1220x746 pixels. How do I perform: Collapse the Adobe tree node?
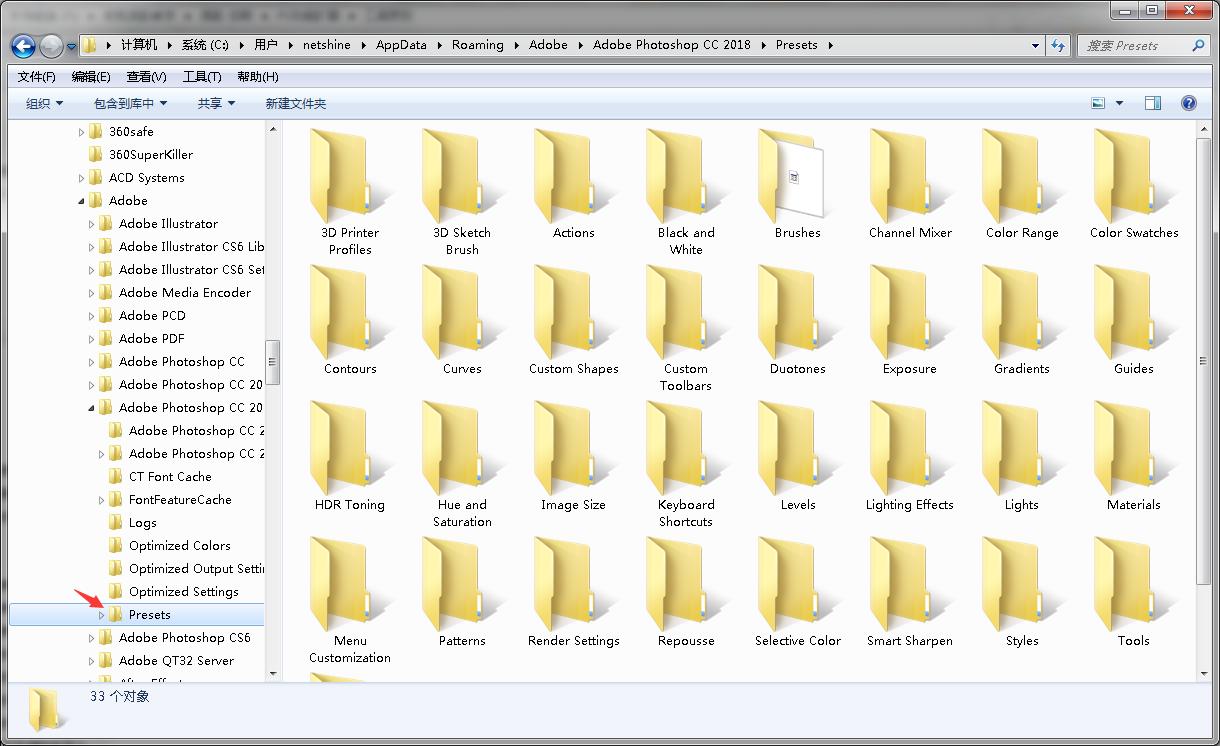tap(82, 201)
